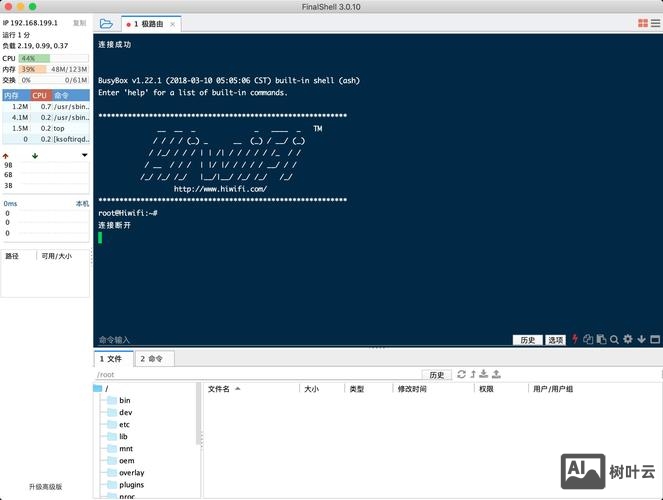Open terminal search with magnifier icon

(614, 340)
